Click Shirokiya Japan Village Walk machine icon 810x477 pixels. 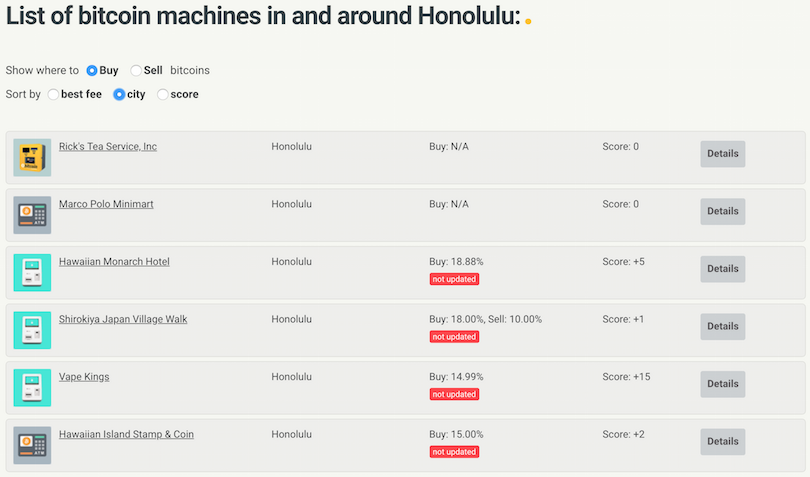point(32,330)
